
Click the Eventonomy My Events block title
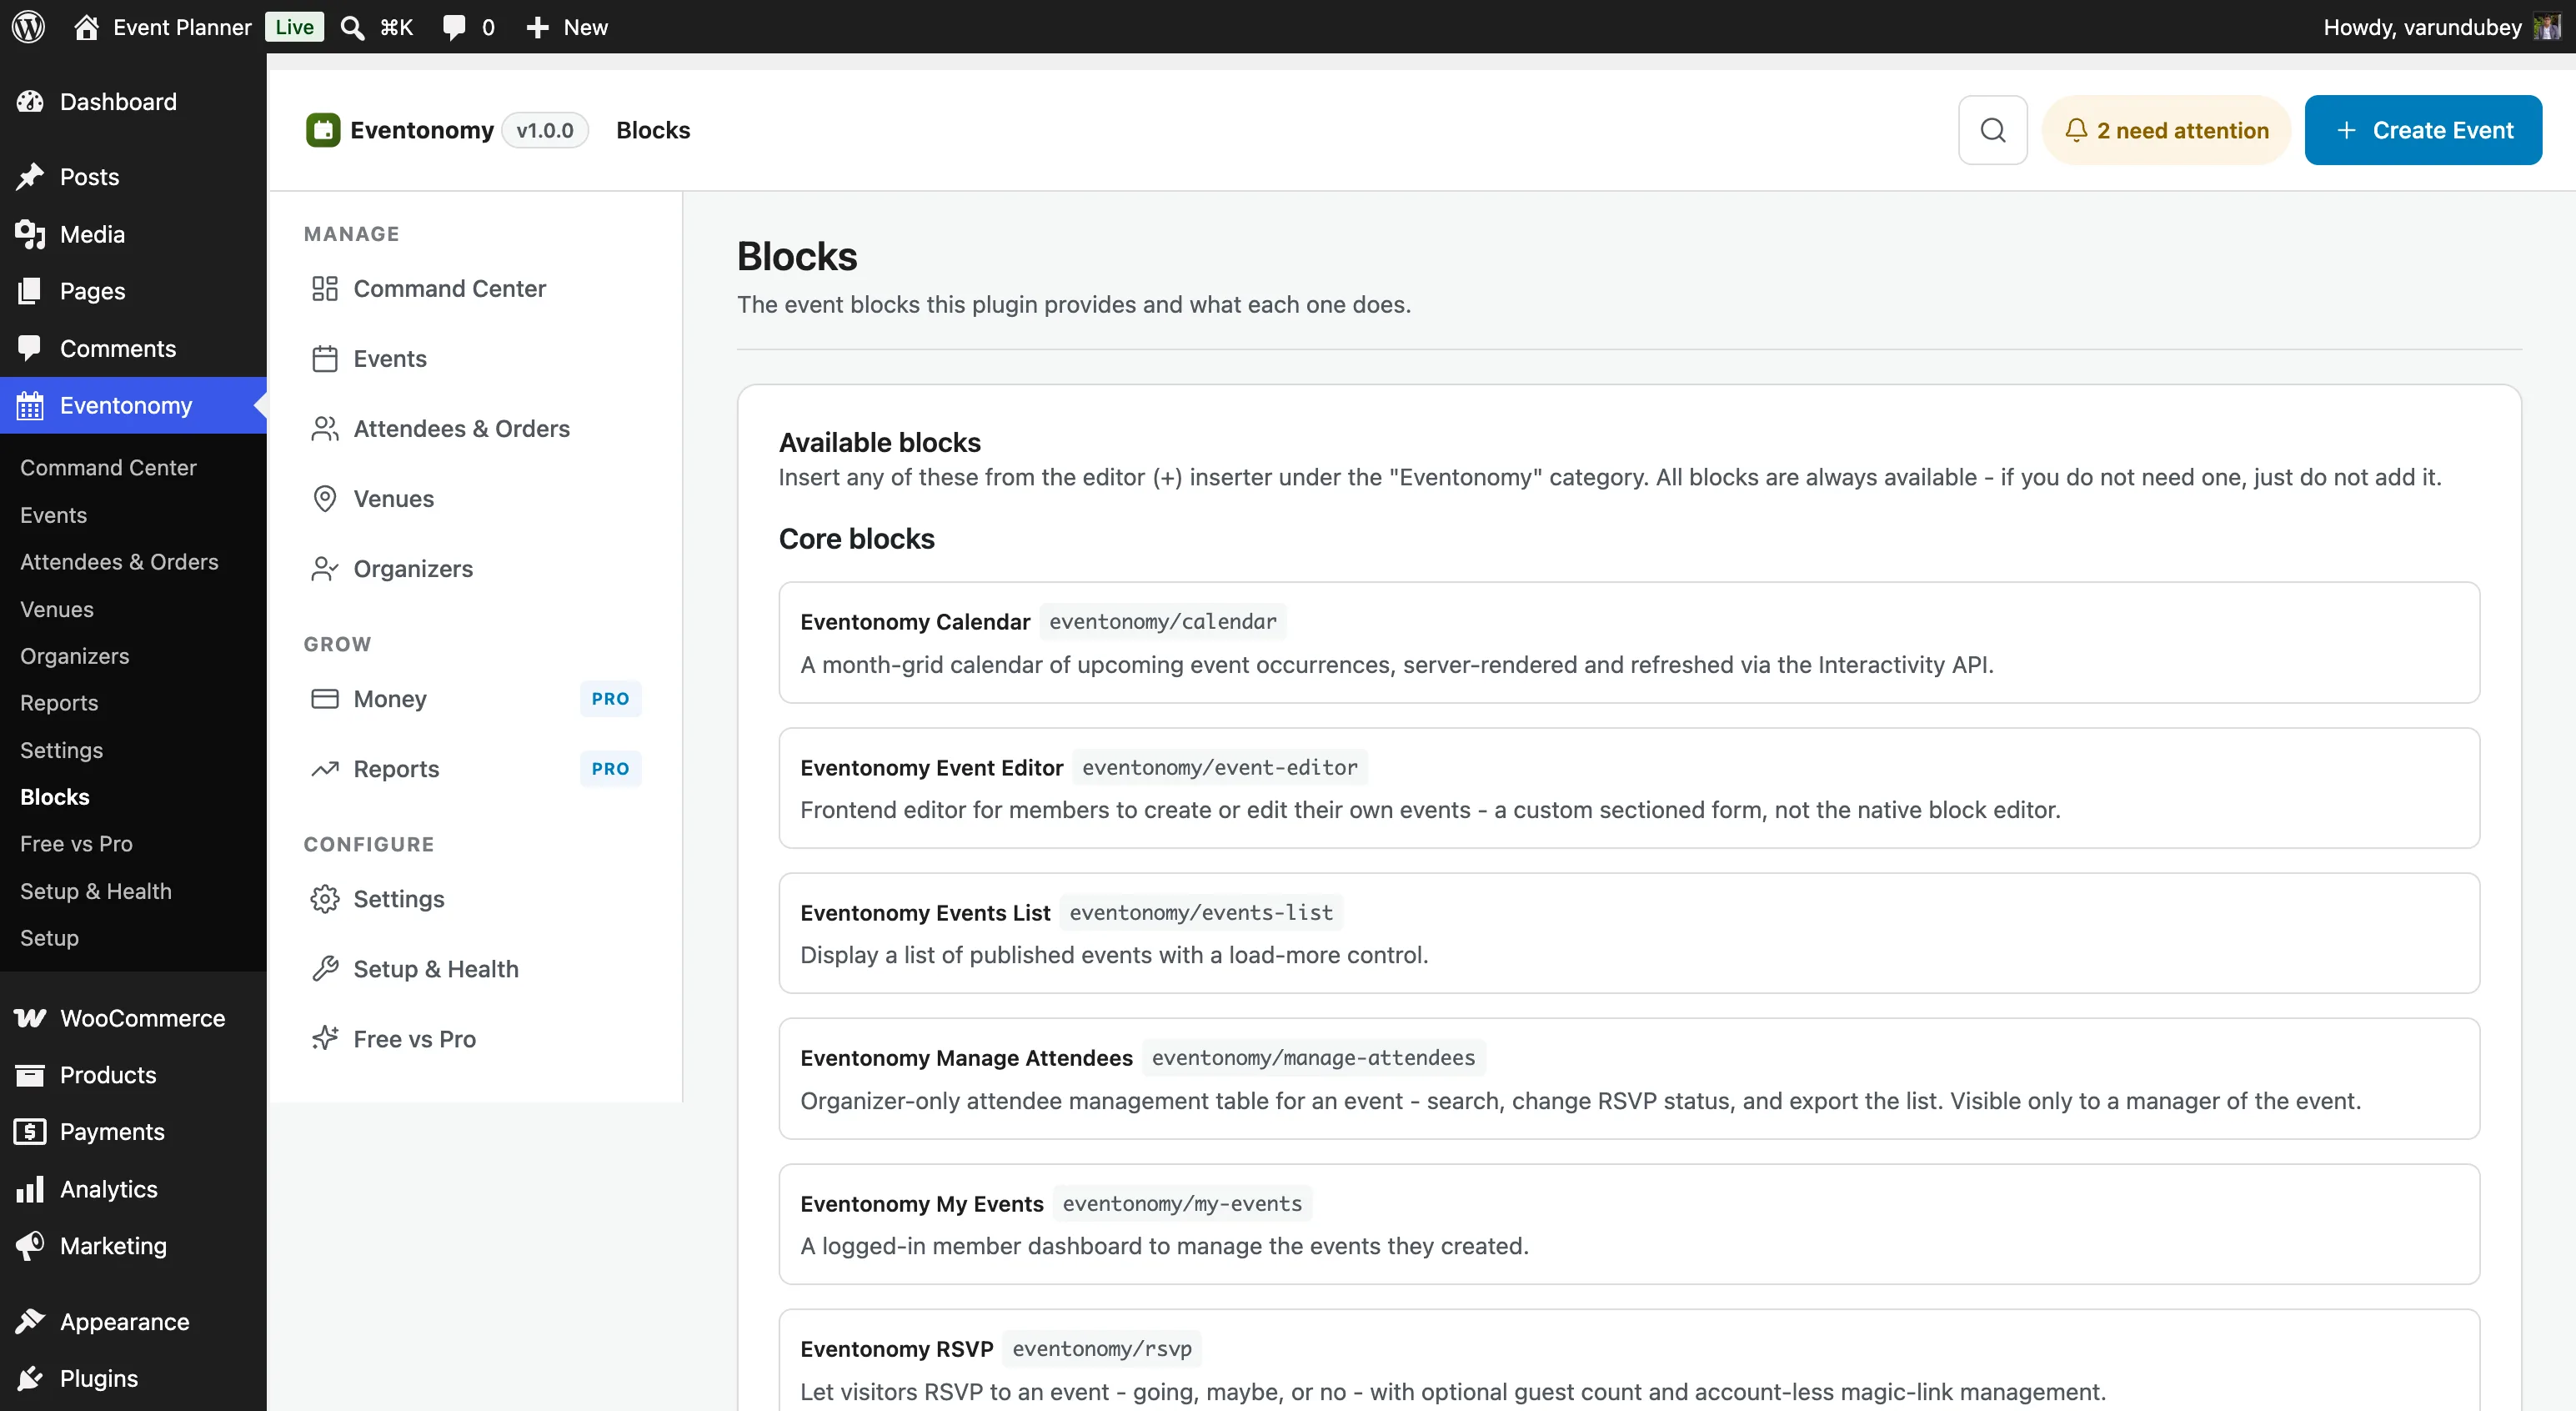pyautogui.click(x=922, y=1204)
